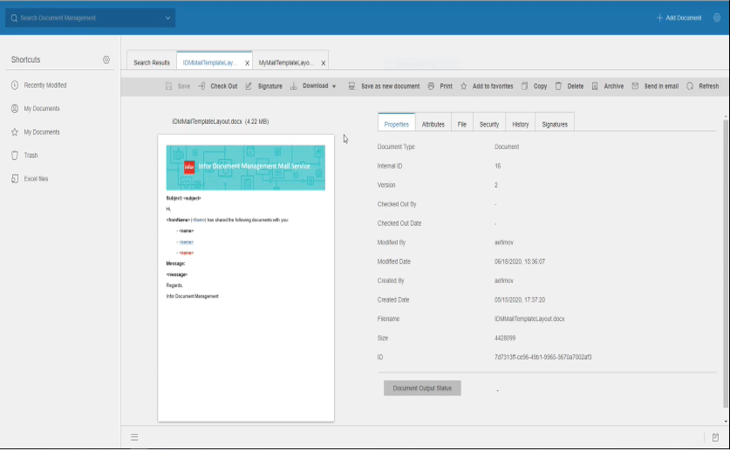Viewport: 730px width, 450px height.
Task: Click the Signature pen icon
Action: pyautogui.click(x=249, y=86)
